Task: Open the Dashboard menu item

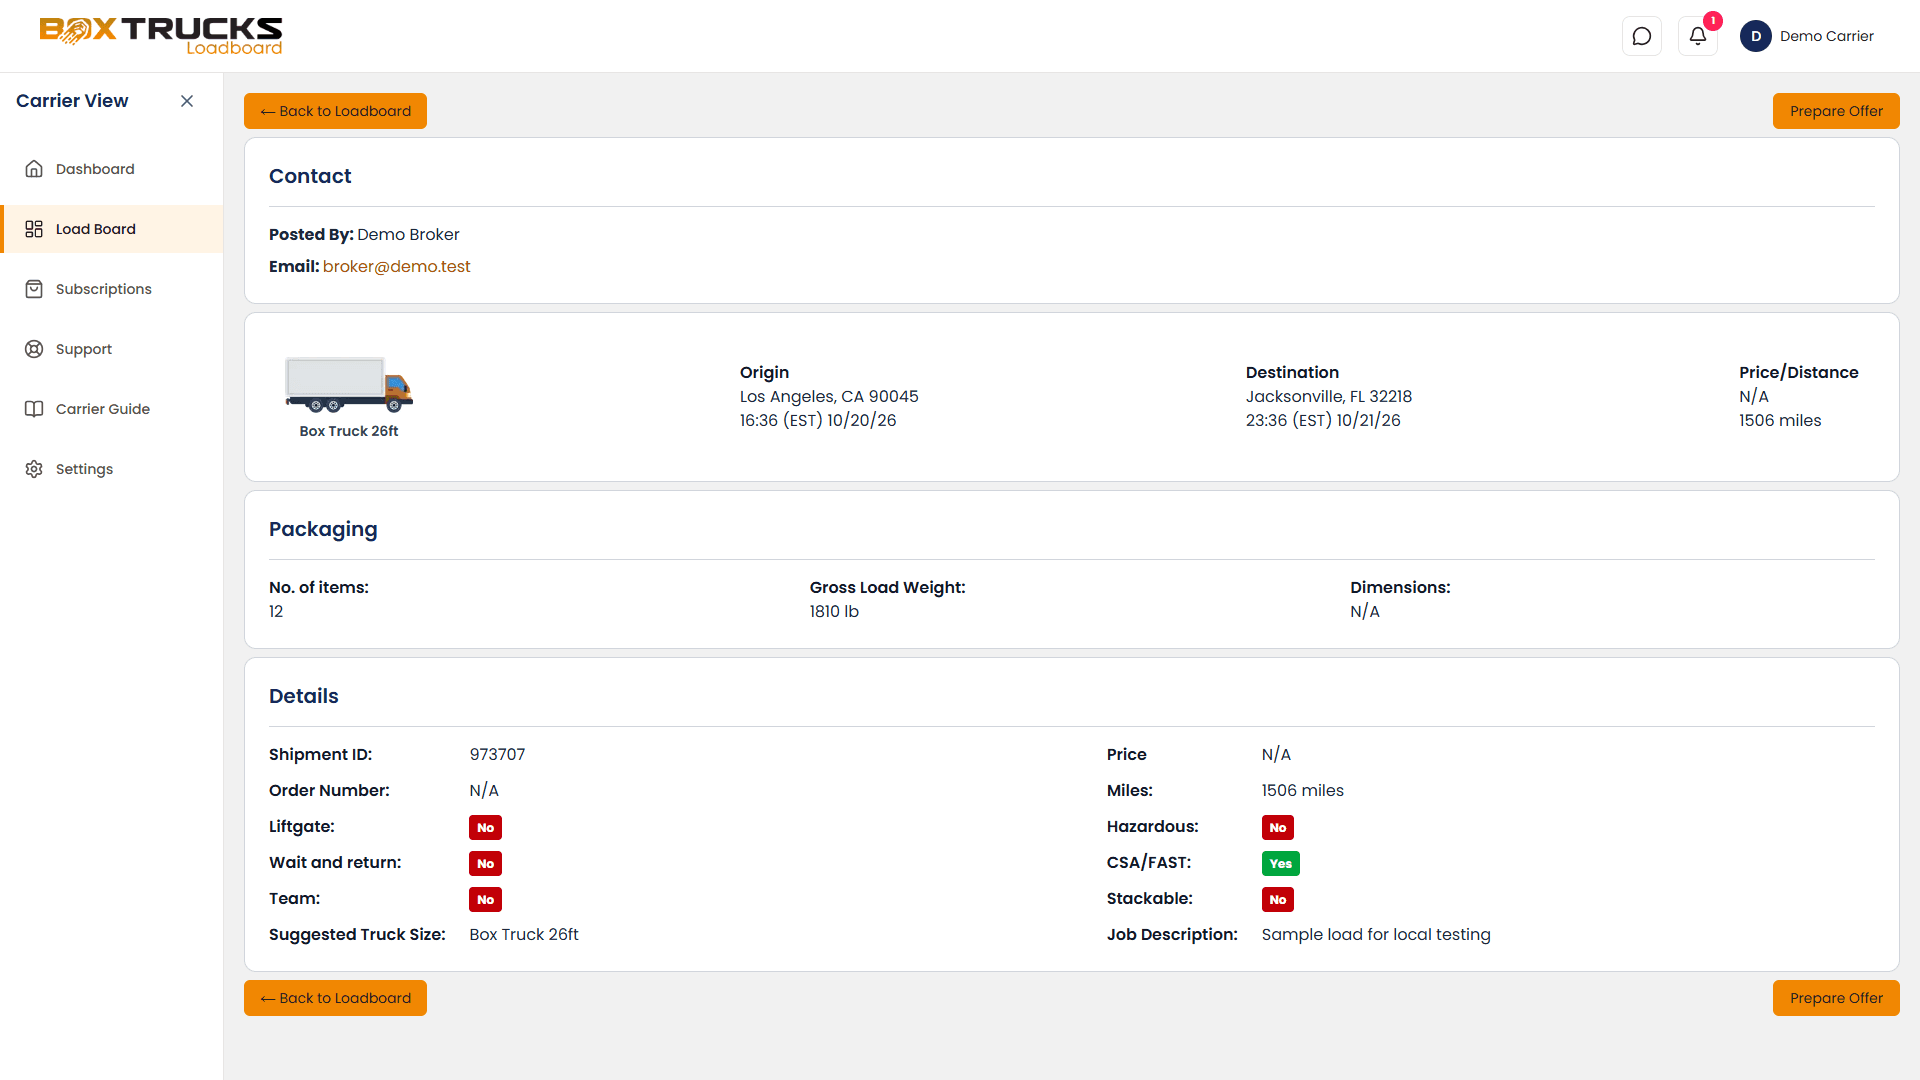Action: pyautogui.click(x=112, y=169)
